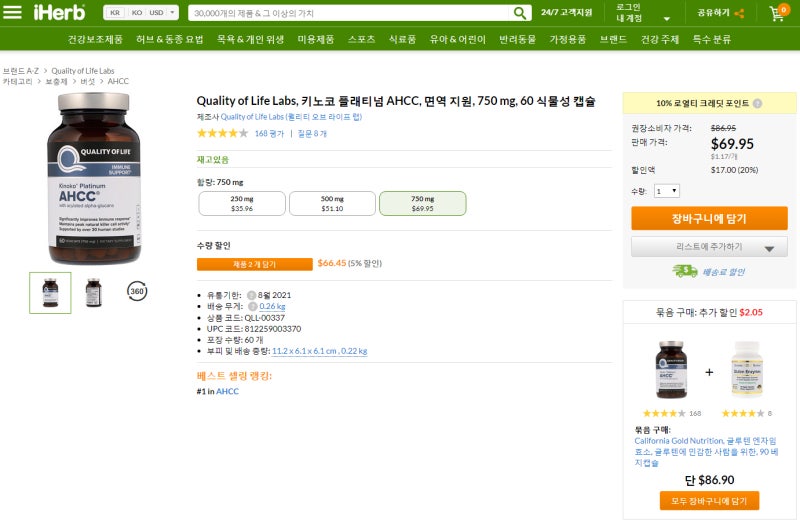Click the expiration date info icon
The height and width of the screenshot is (523, 800).
[251, 295]
